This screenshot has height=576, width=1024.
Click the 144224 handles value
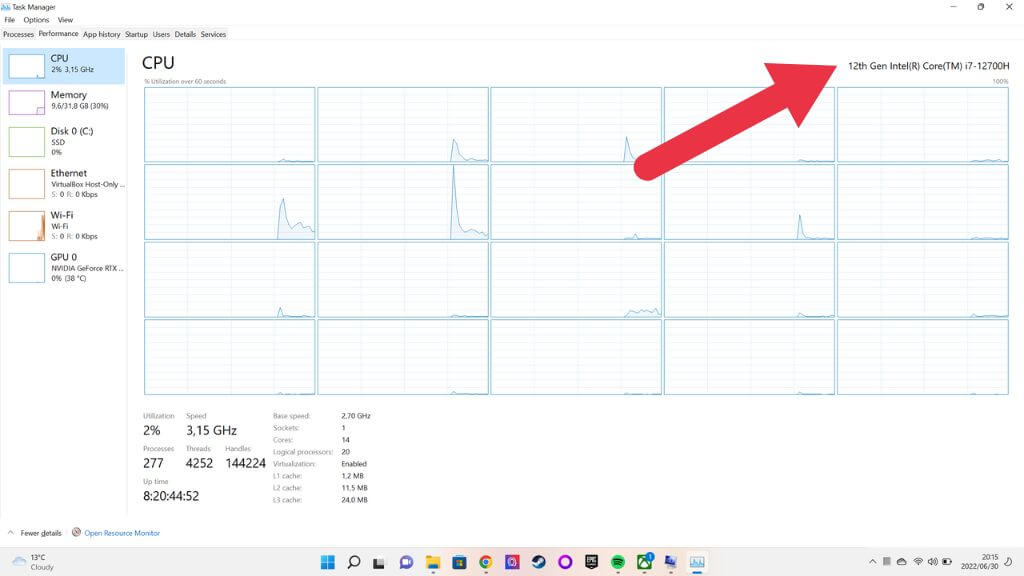pos(246,463)
